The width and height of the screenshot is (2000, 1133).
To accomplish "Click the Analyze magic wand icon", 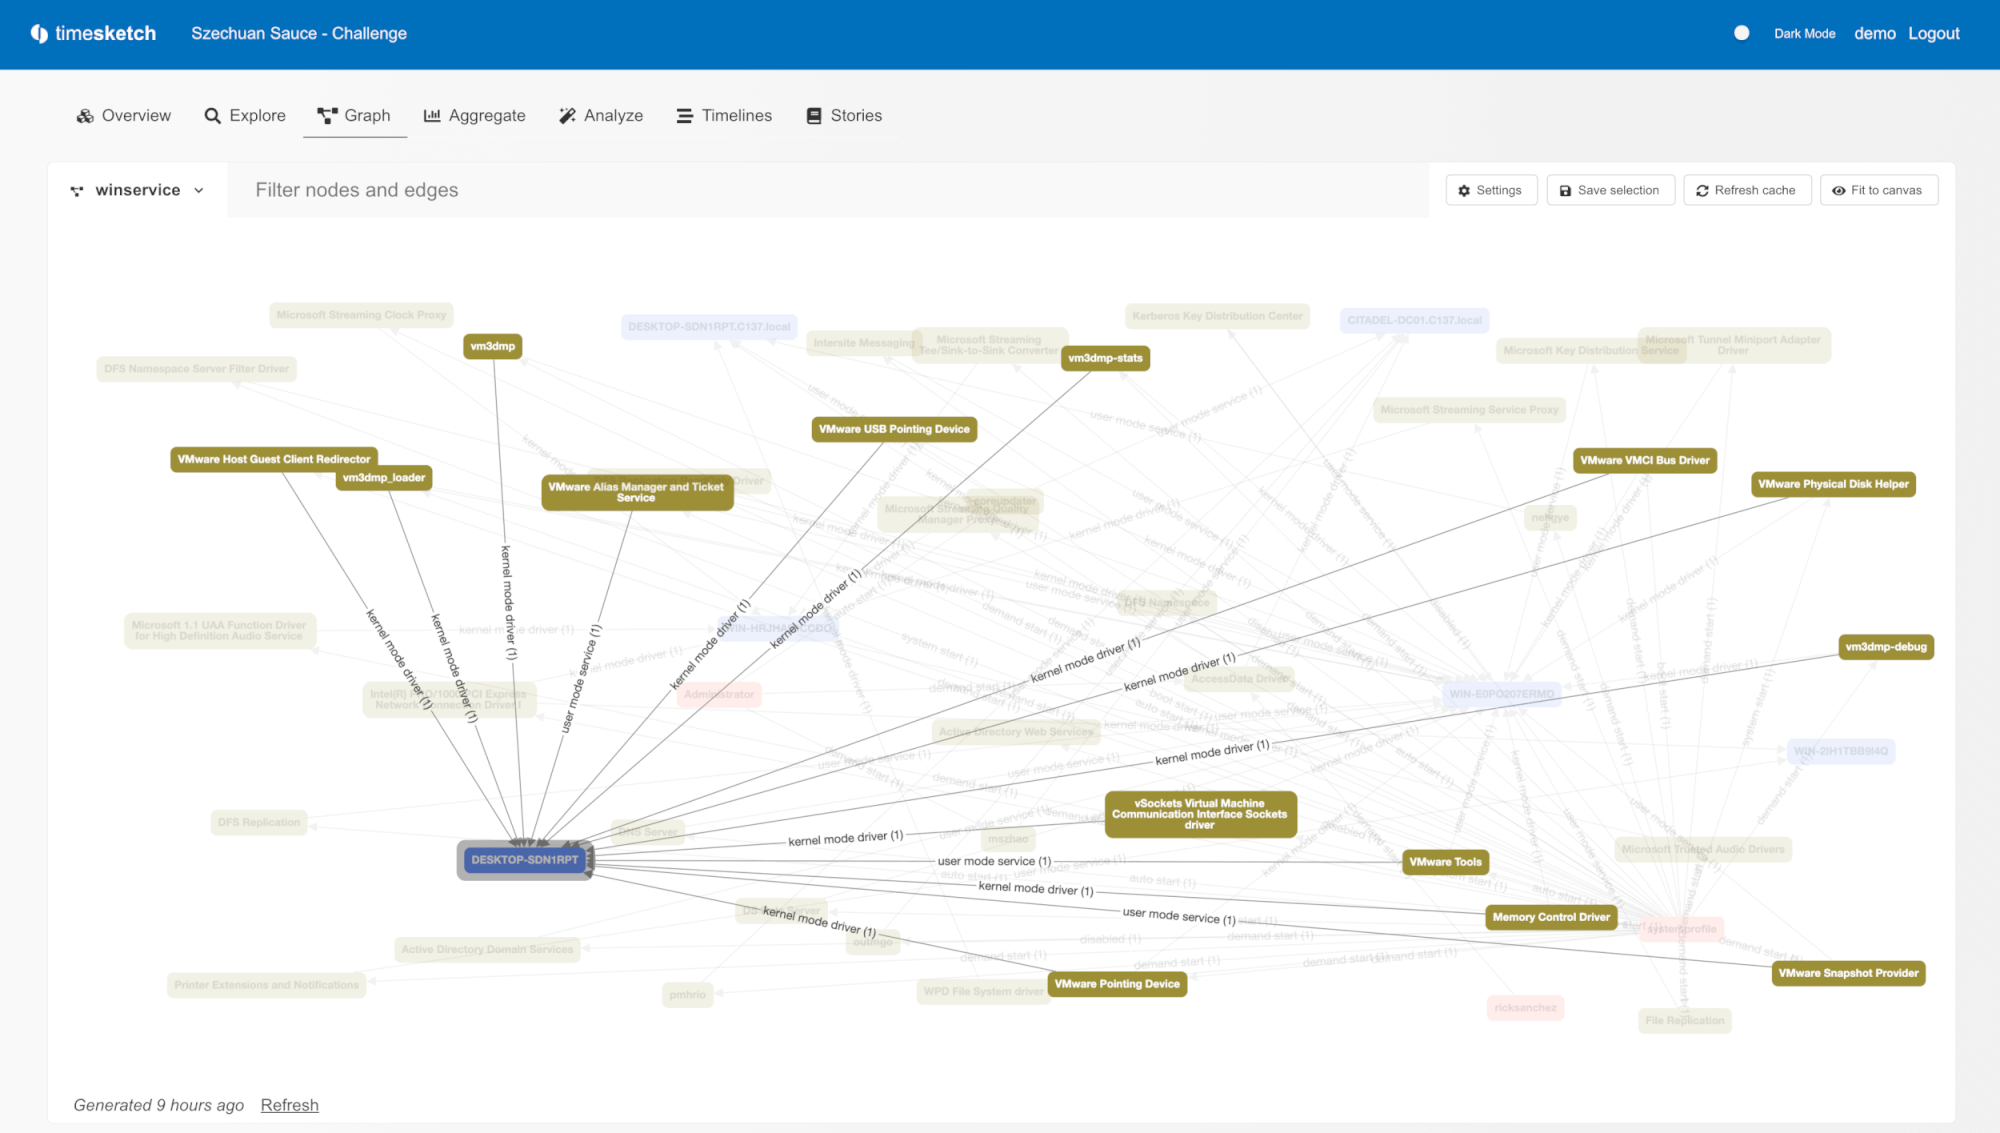I will tap(567, 116).
